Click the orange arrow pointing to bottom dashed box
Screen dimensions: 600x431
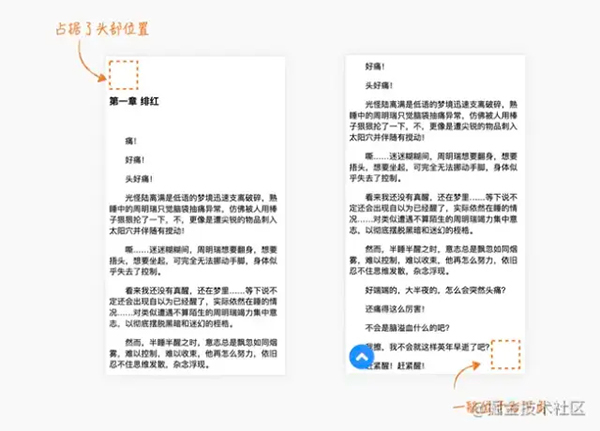coord(467,374)
